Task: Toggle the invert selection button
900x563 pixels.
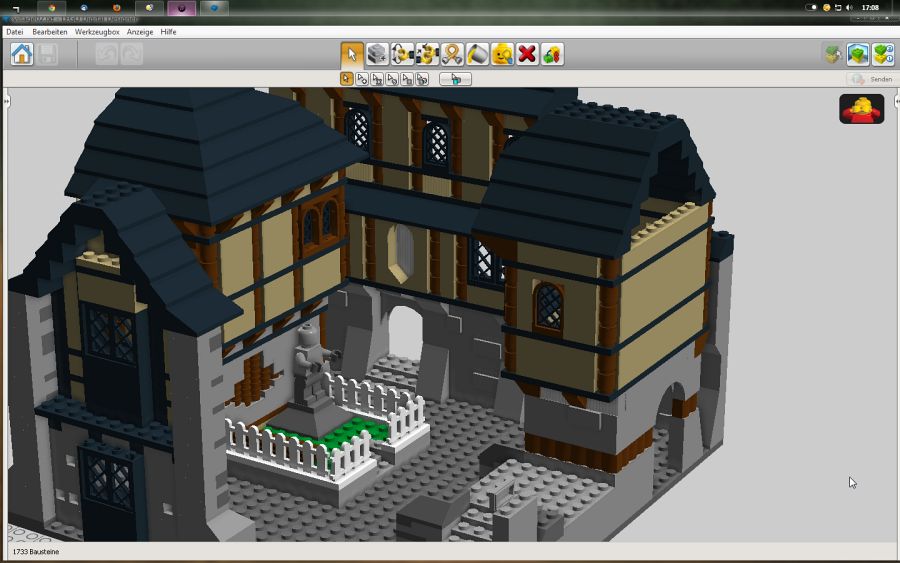Action: [455, 79]
